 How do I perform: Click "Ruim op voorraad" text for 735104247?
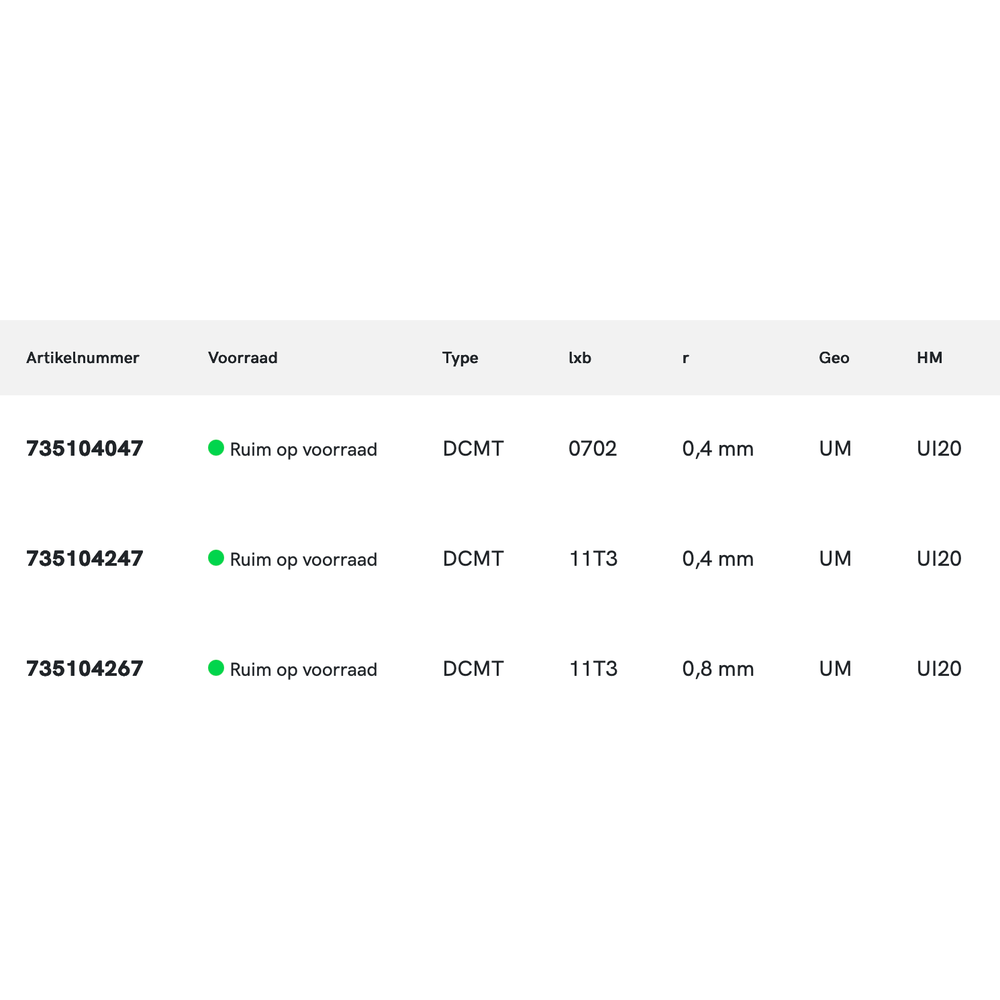point(303,560)
